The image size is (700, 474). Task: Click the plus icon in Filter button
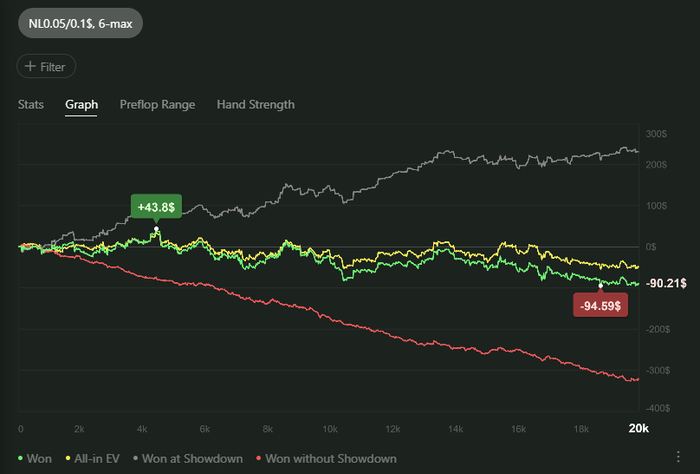[x=31, y=67]
